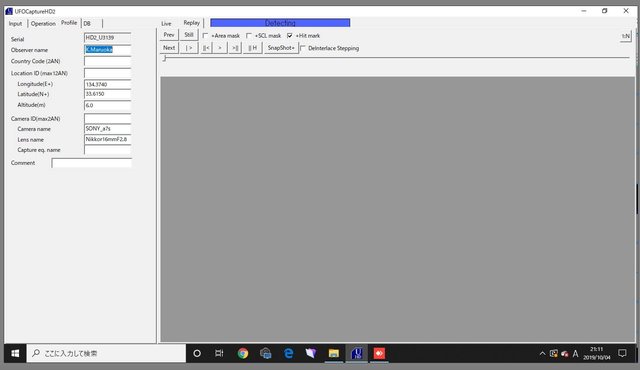Viewport: 640px width, 370px height.
Task: Jump to last frame with '>||' button
Action: click(235, 48)
